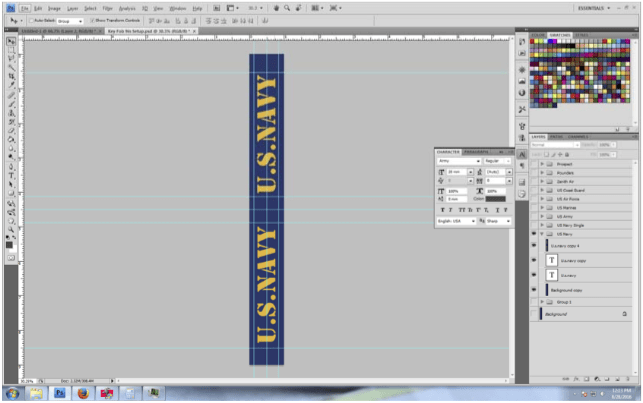
Task: Click the lock all icon in Layers panel
Action: click(567, 155)
